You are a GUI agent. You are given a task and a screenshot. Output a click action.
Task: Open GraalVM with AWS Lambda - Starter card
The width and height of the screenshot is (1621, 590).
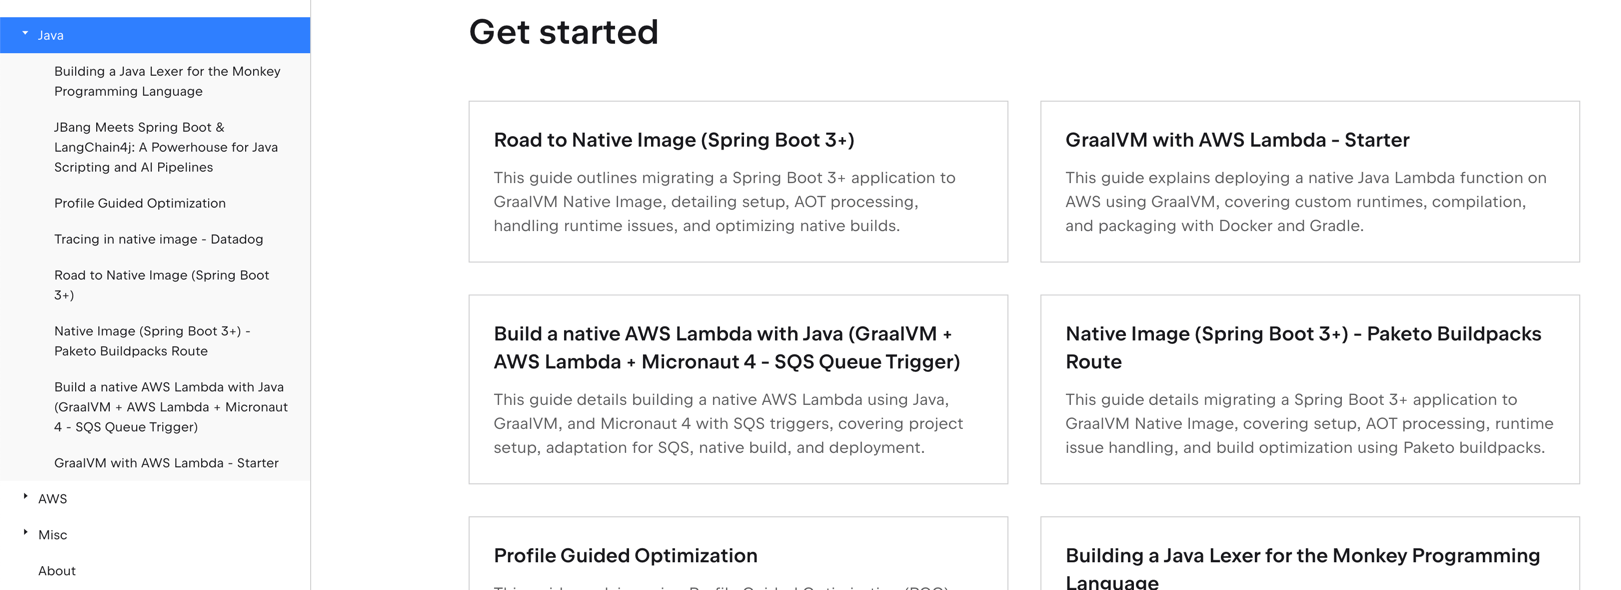point(1310,181)
